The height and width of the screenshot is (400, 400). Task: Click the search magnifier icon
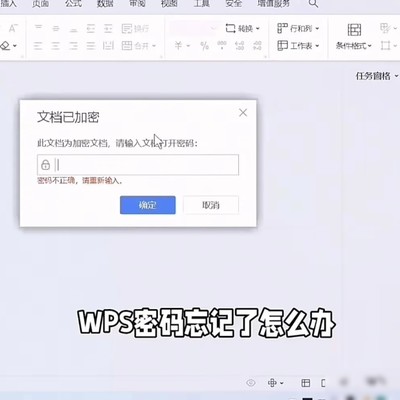313,4
